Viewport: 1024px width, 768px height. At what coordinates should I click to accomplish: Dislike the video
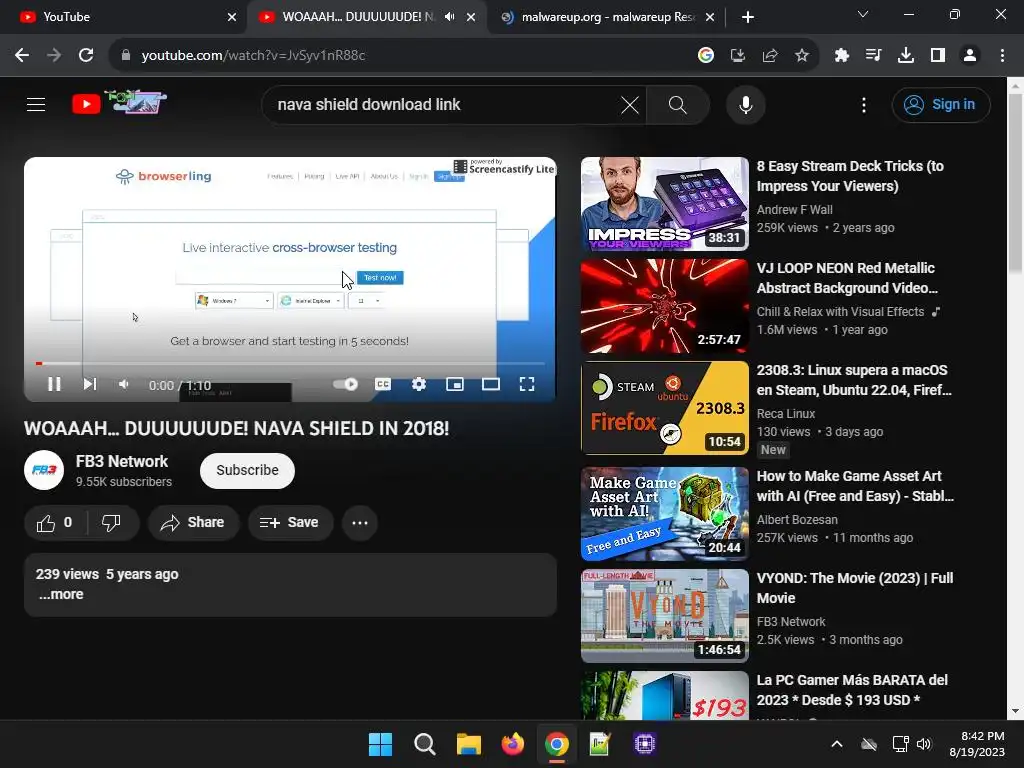(x=112, y=522)
